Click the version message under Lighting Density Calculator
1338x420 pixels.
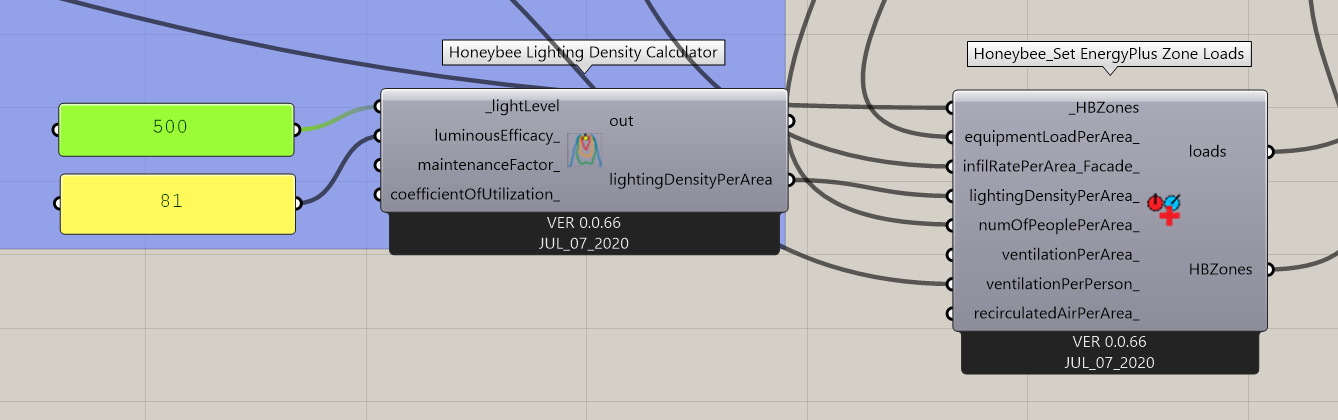584,233
